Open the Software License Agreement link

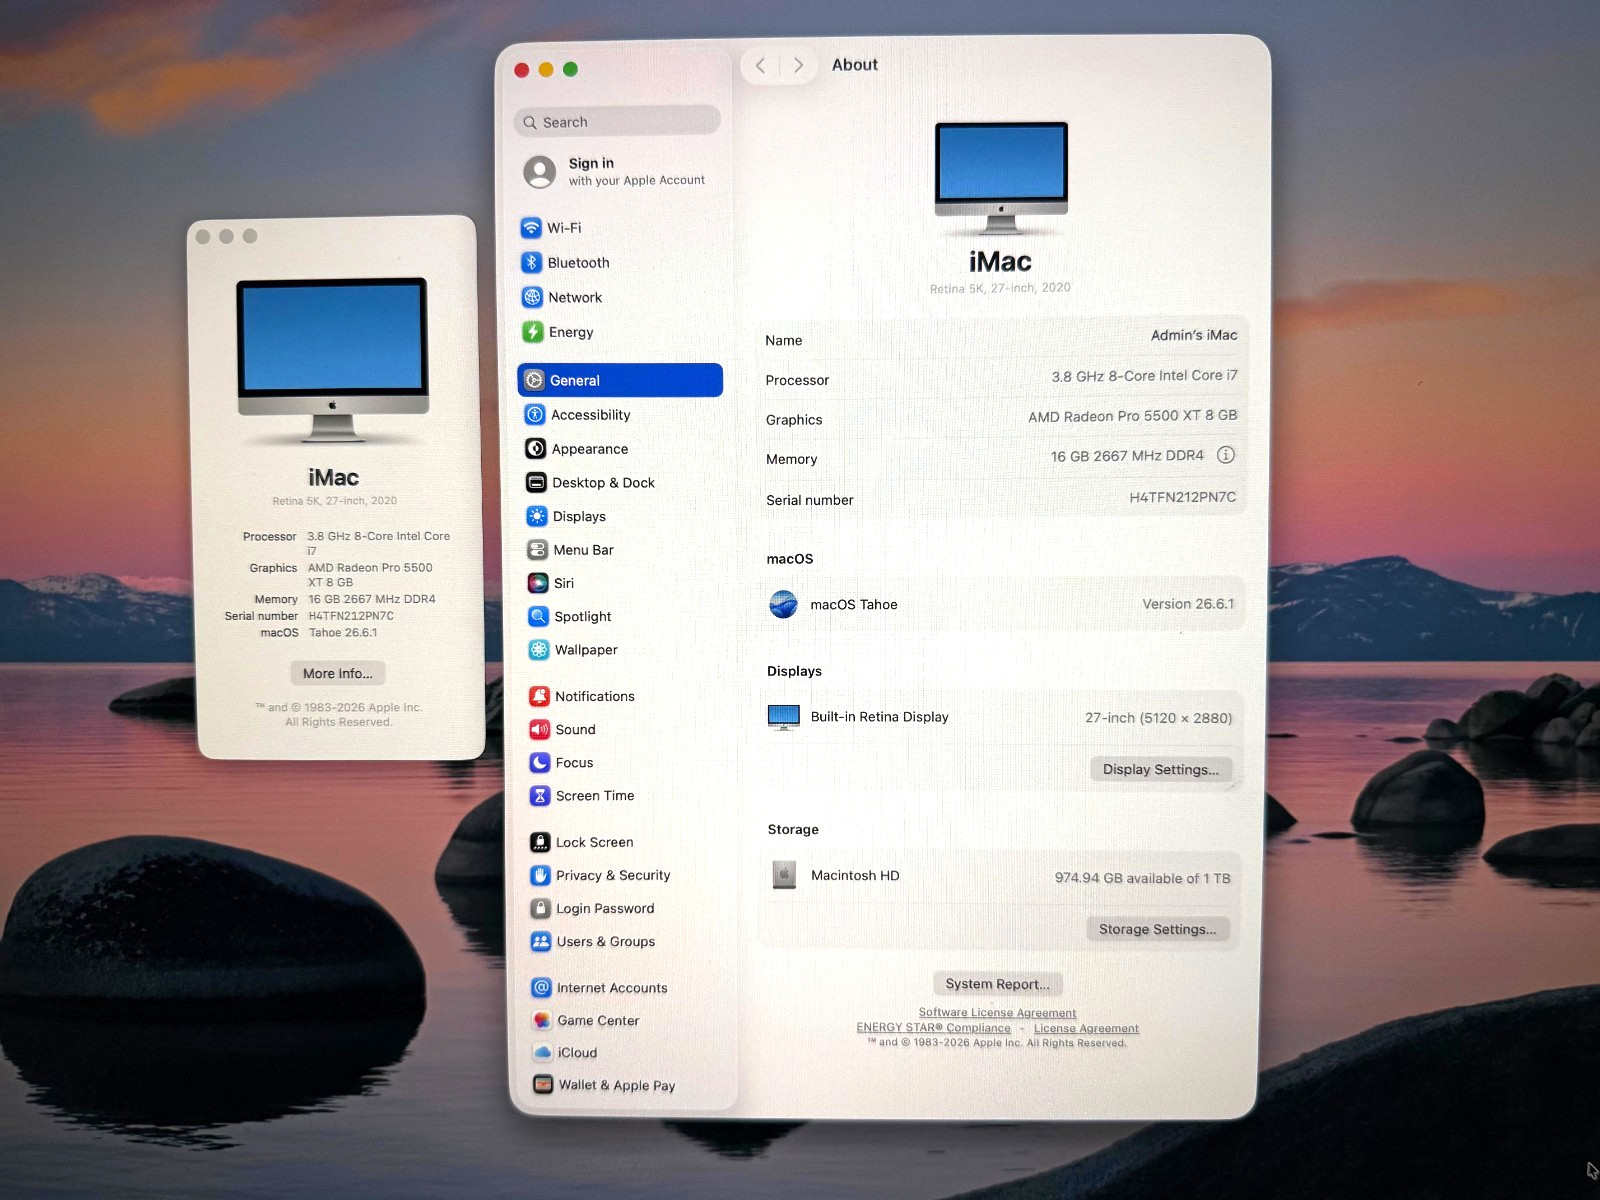[x=998, y=1013]
